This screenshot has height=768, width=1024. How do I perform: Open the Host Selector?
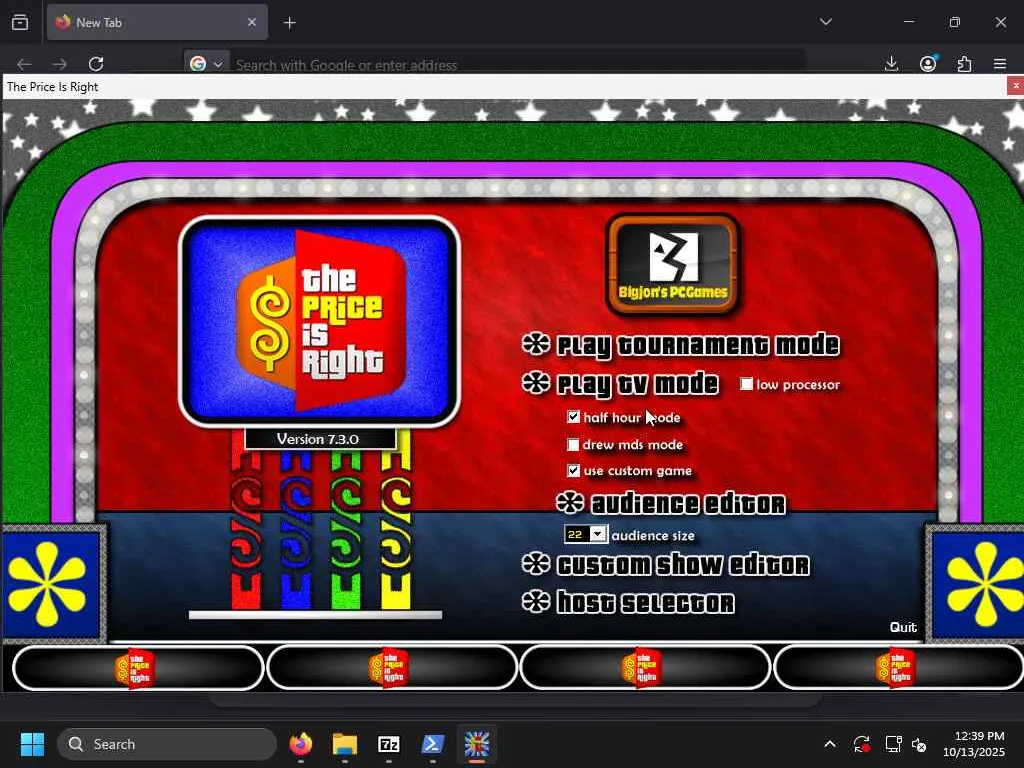click(x=645, y=602)
